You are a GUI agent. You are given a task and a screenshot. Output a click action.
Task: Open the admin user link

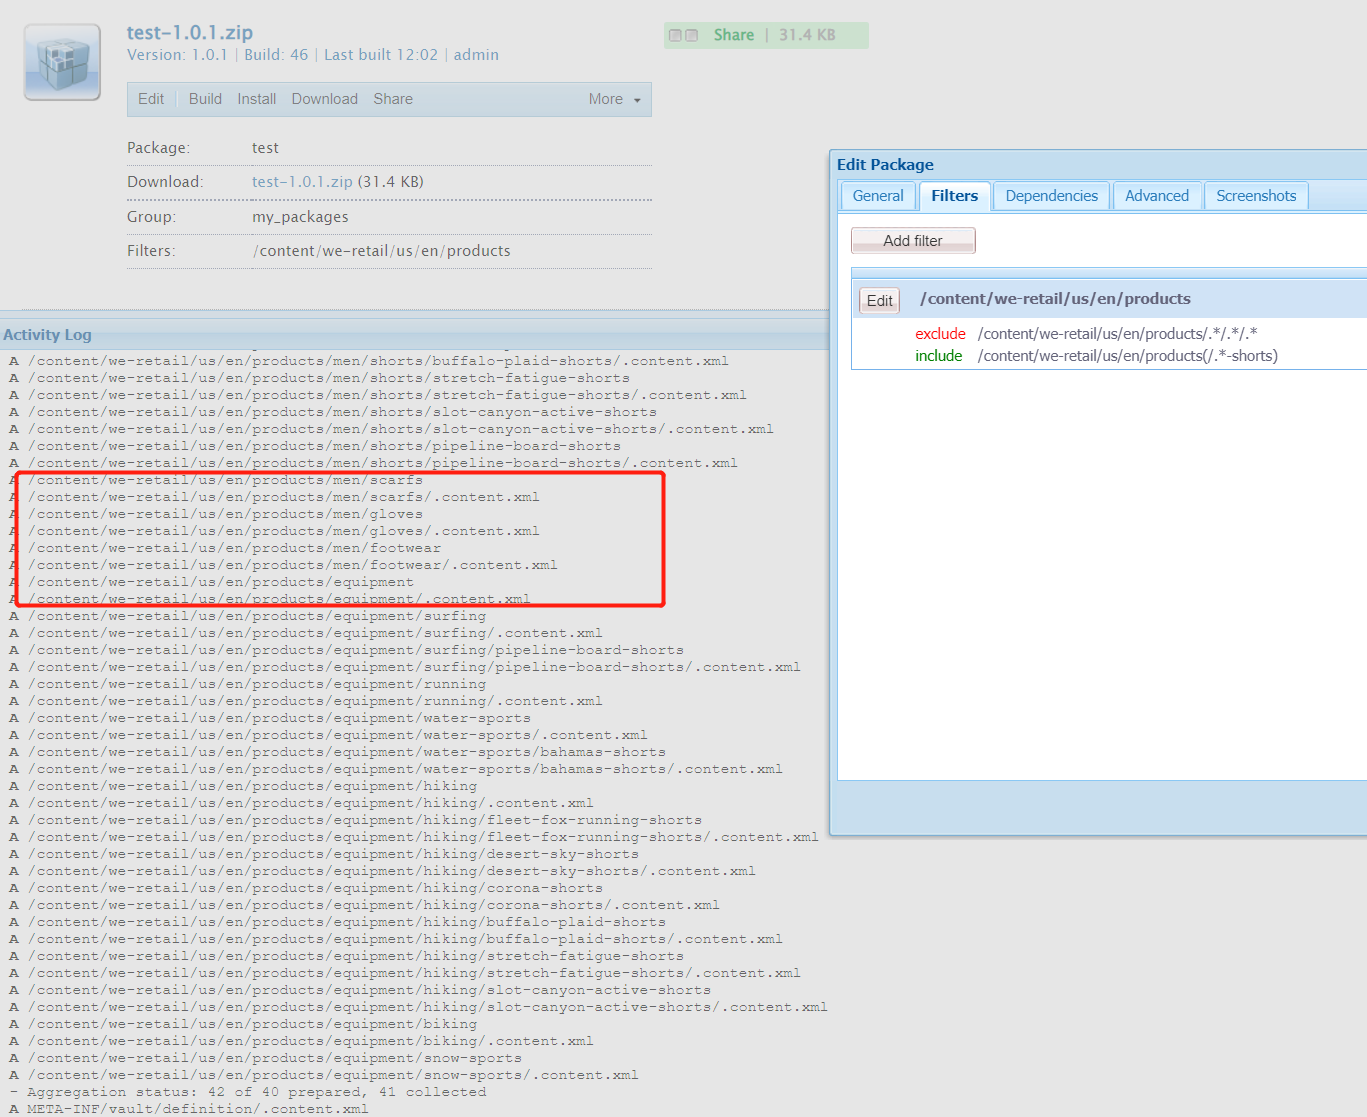click(476, 54)
